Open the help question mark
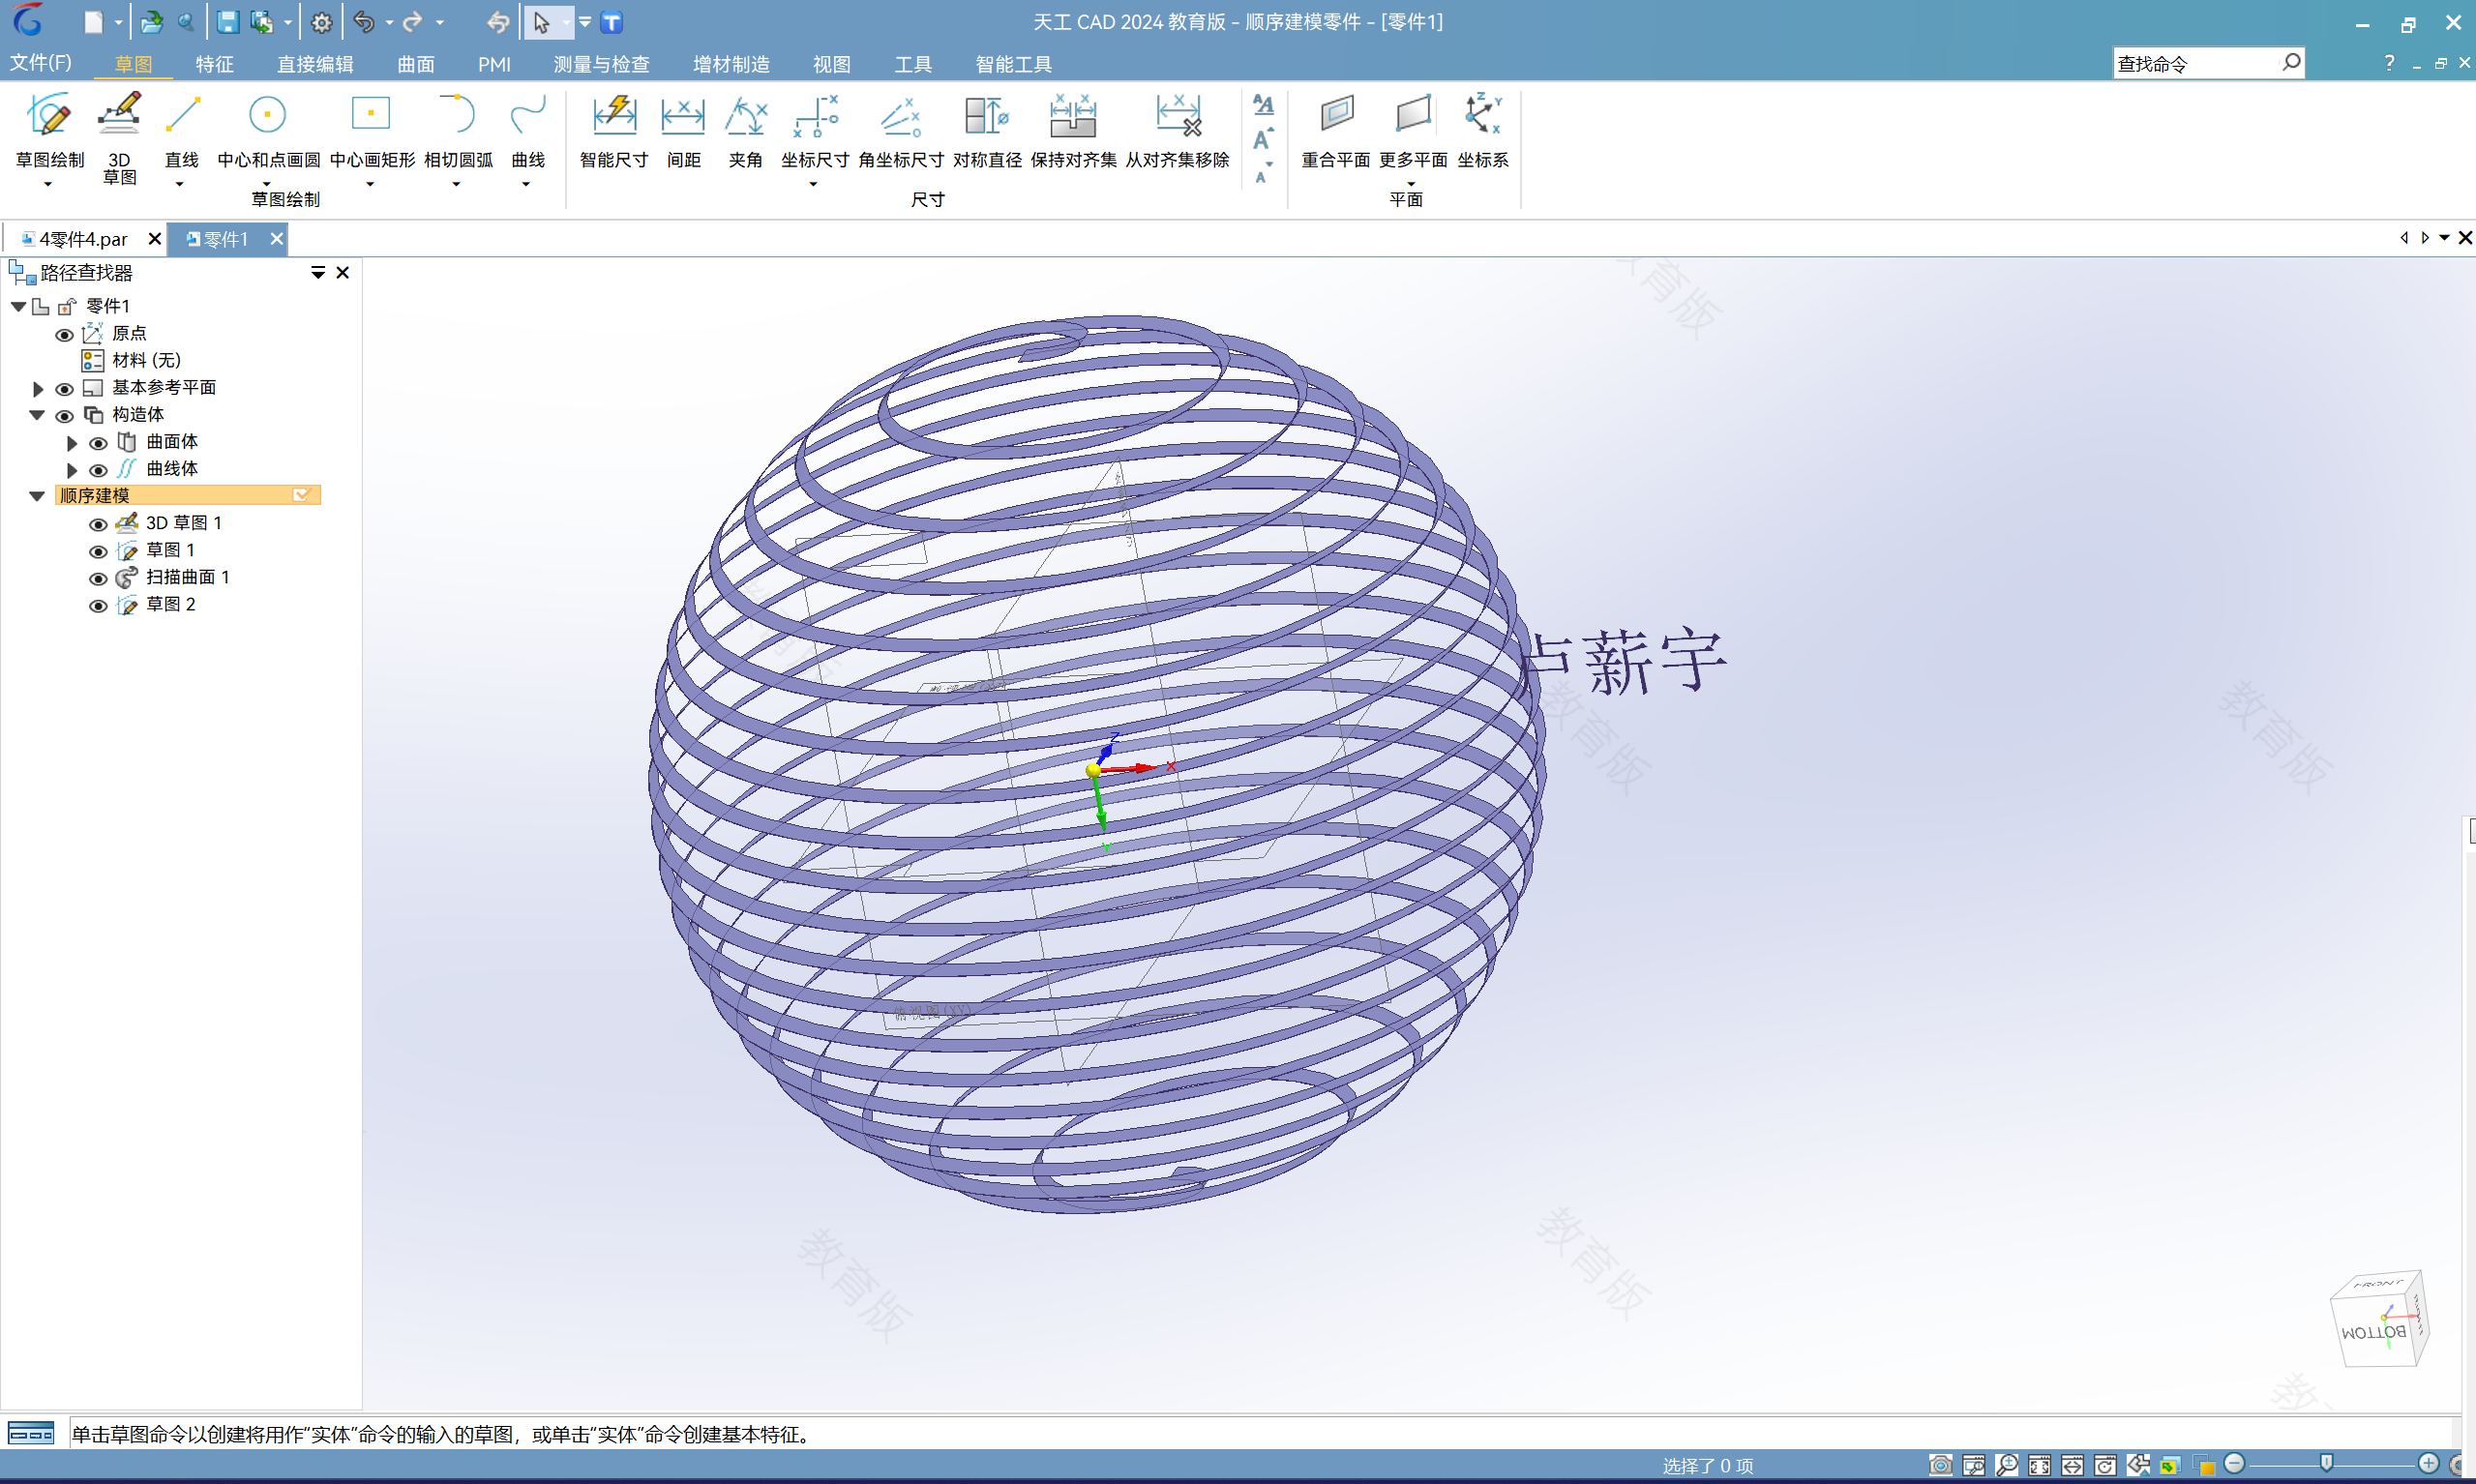 click(2389, 64)
